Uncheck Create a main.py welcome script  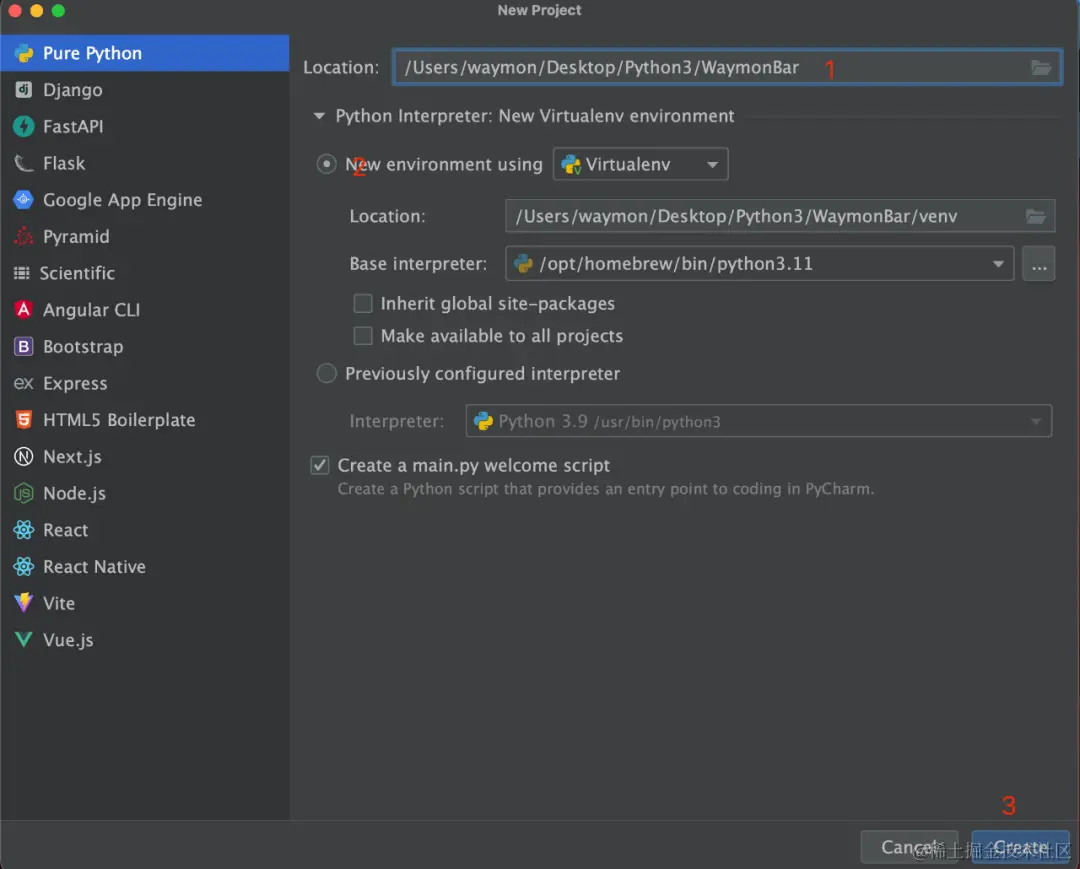(320, 465)
